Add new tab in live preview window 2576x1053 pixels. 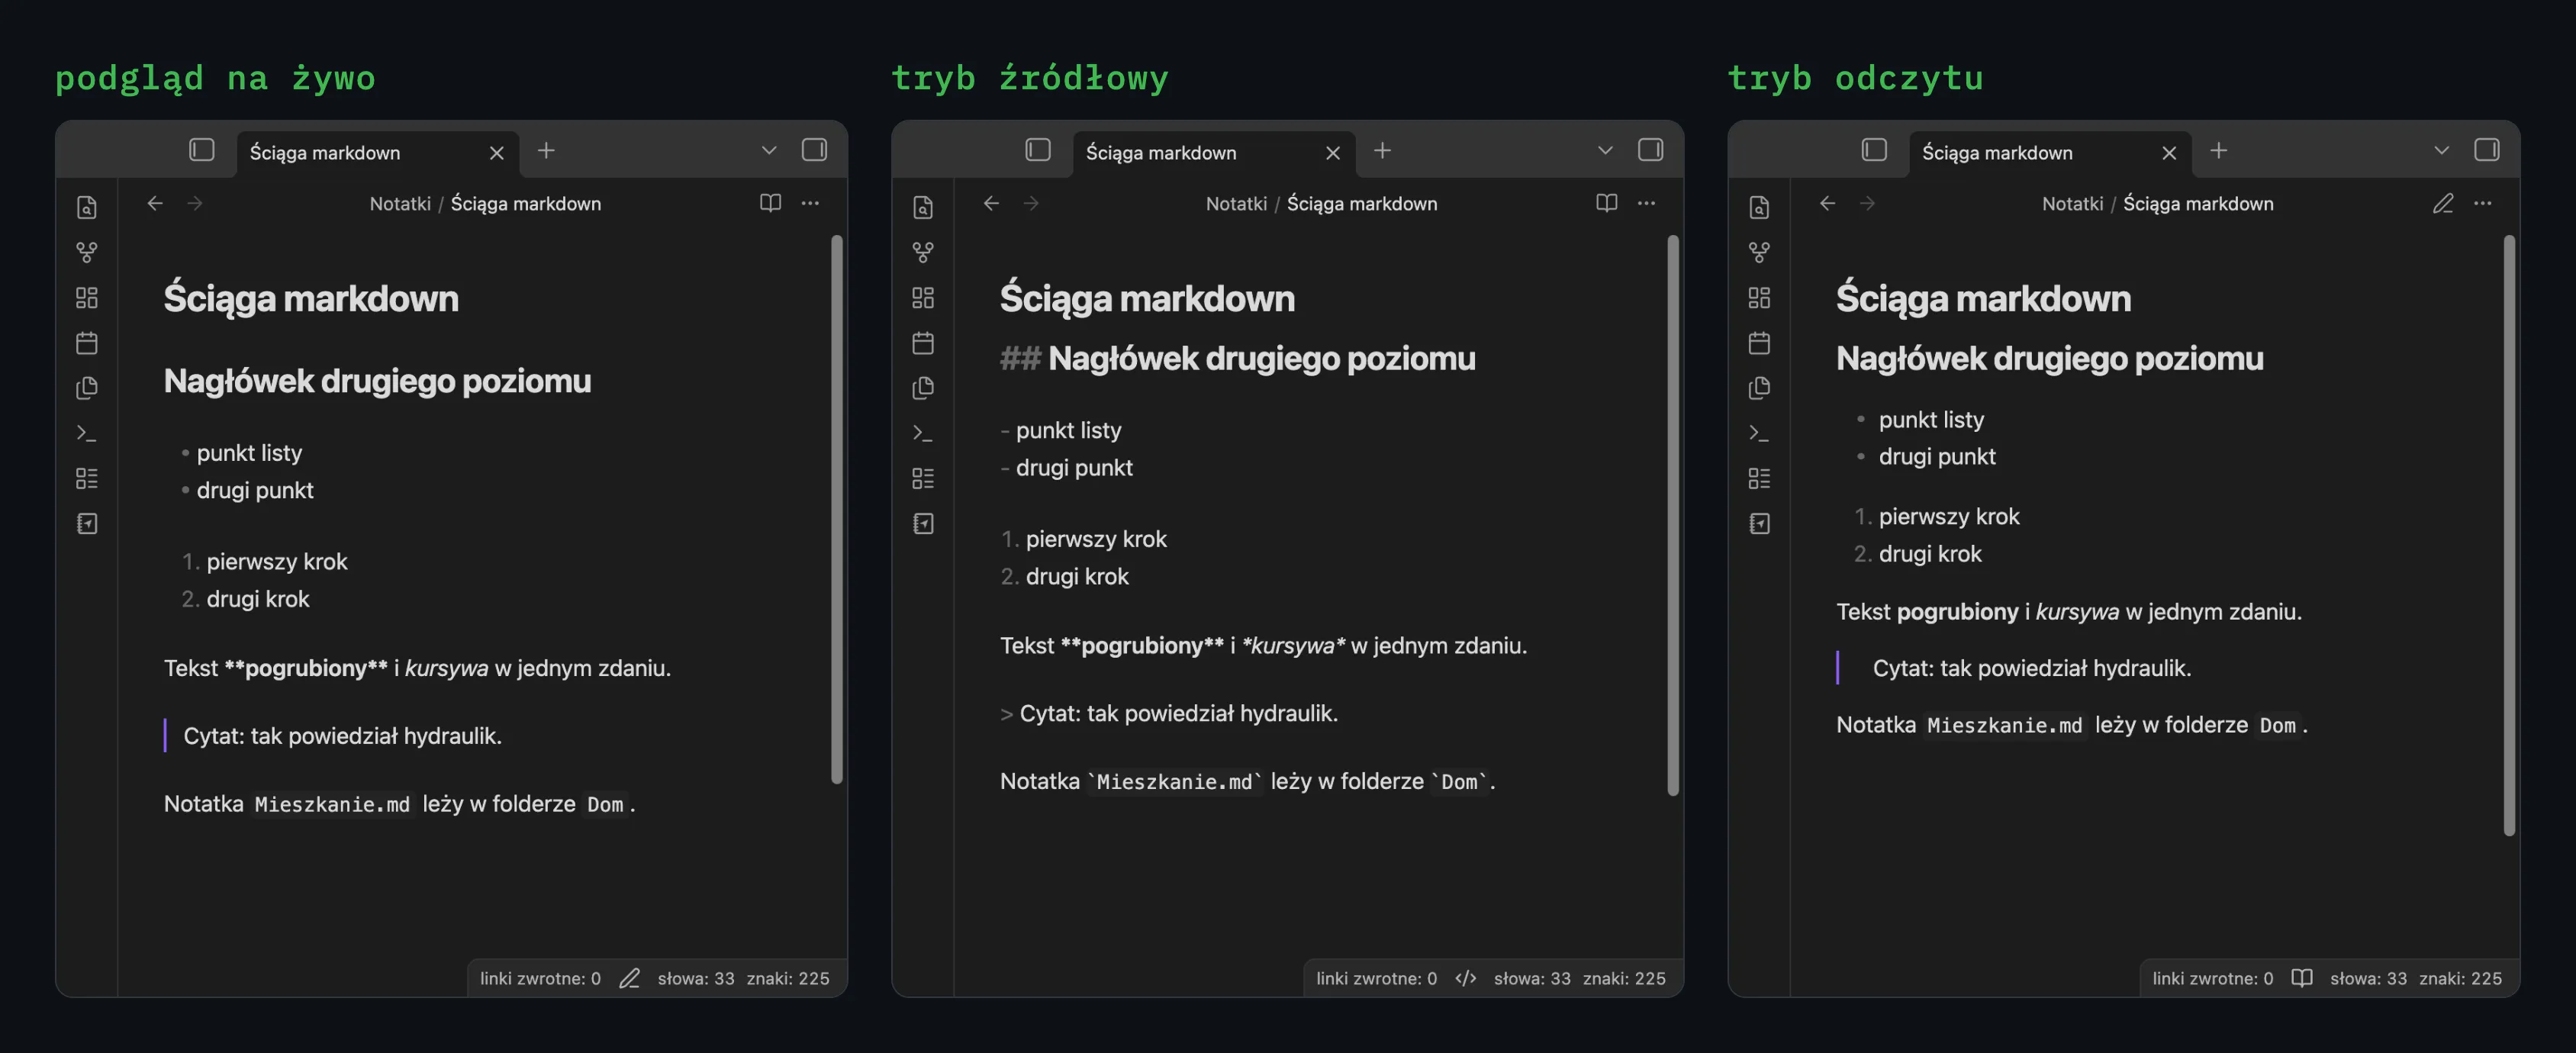click(x=546, y=150)
